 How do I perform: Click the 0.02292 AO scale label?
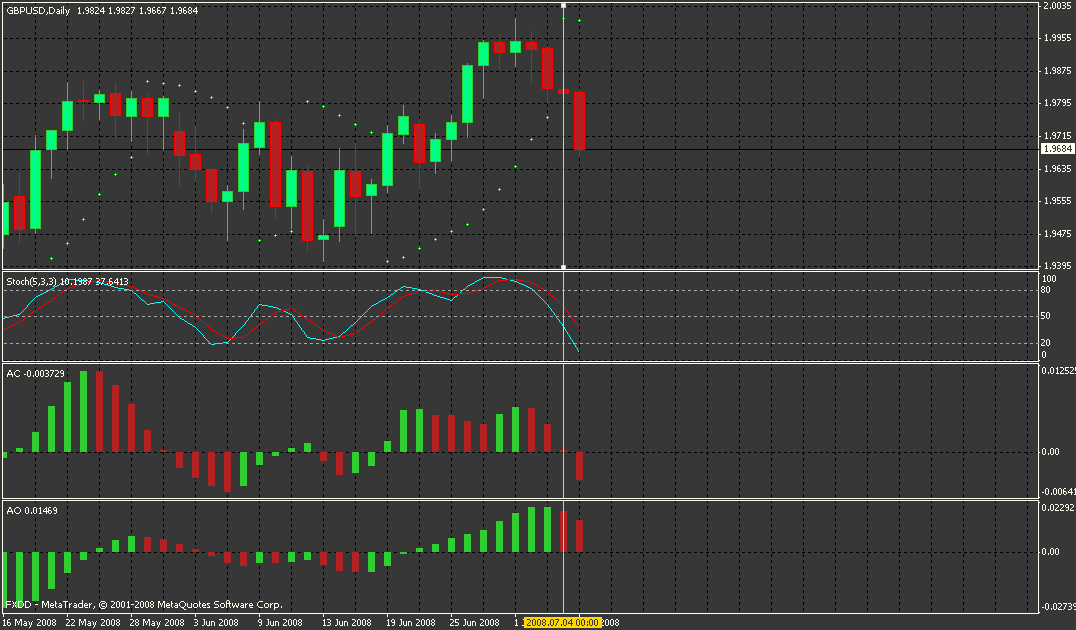1057,508
